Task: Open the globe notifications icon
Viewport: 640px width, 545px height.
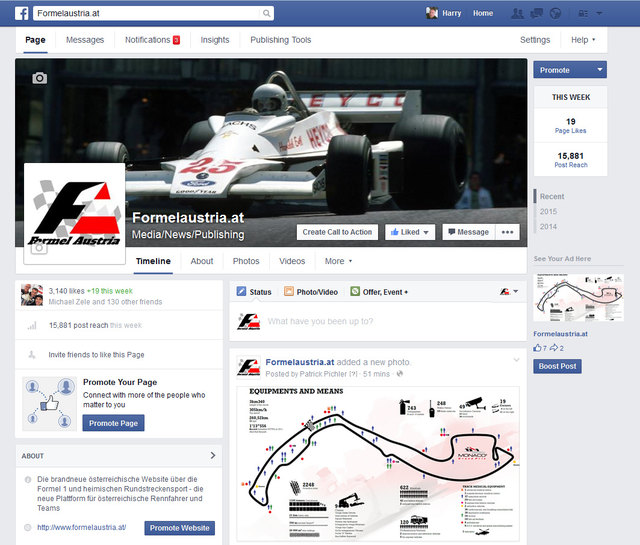Action: [557, 14]
